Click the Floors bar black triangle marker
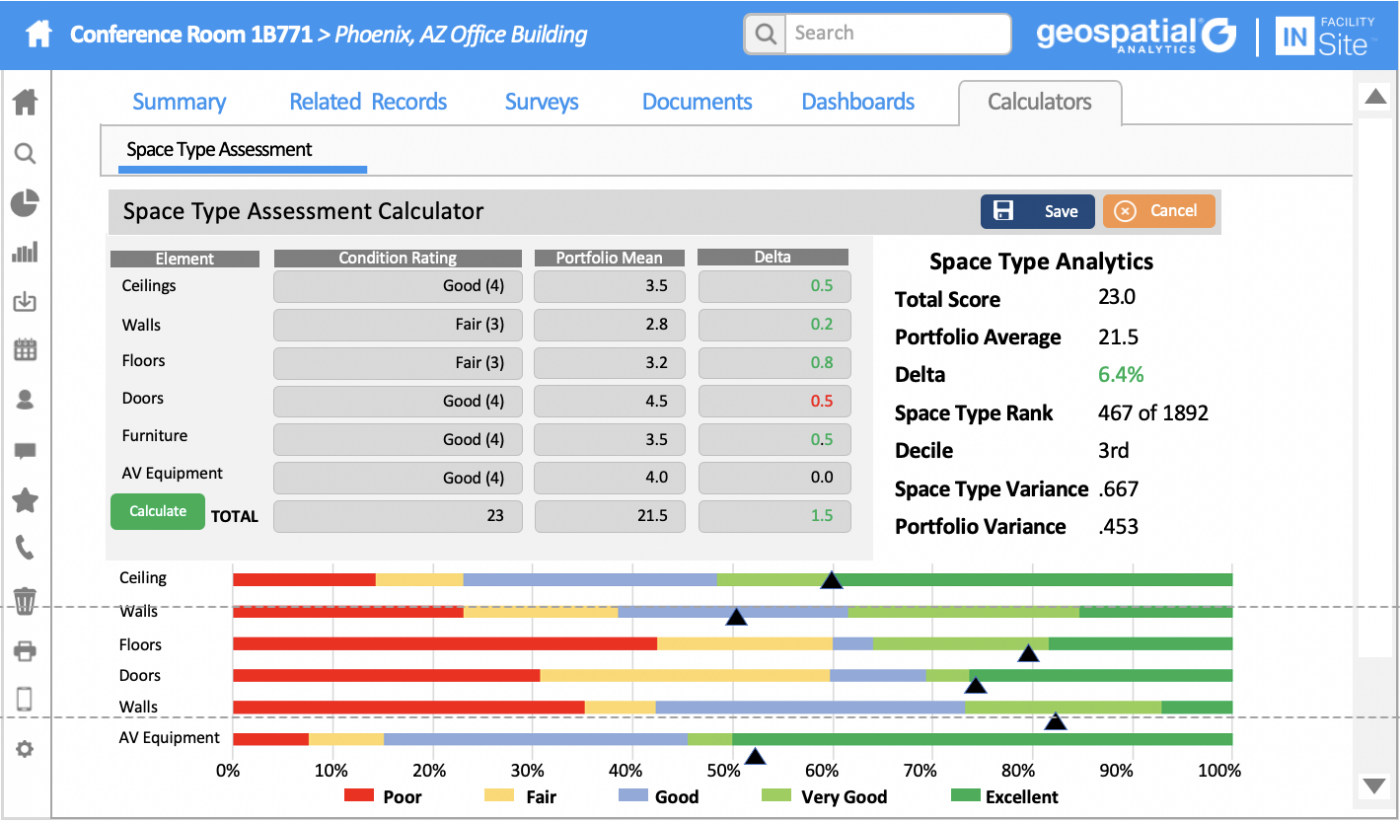1400x822 pixels. click(1028, 653)
